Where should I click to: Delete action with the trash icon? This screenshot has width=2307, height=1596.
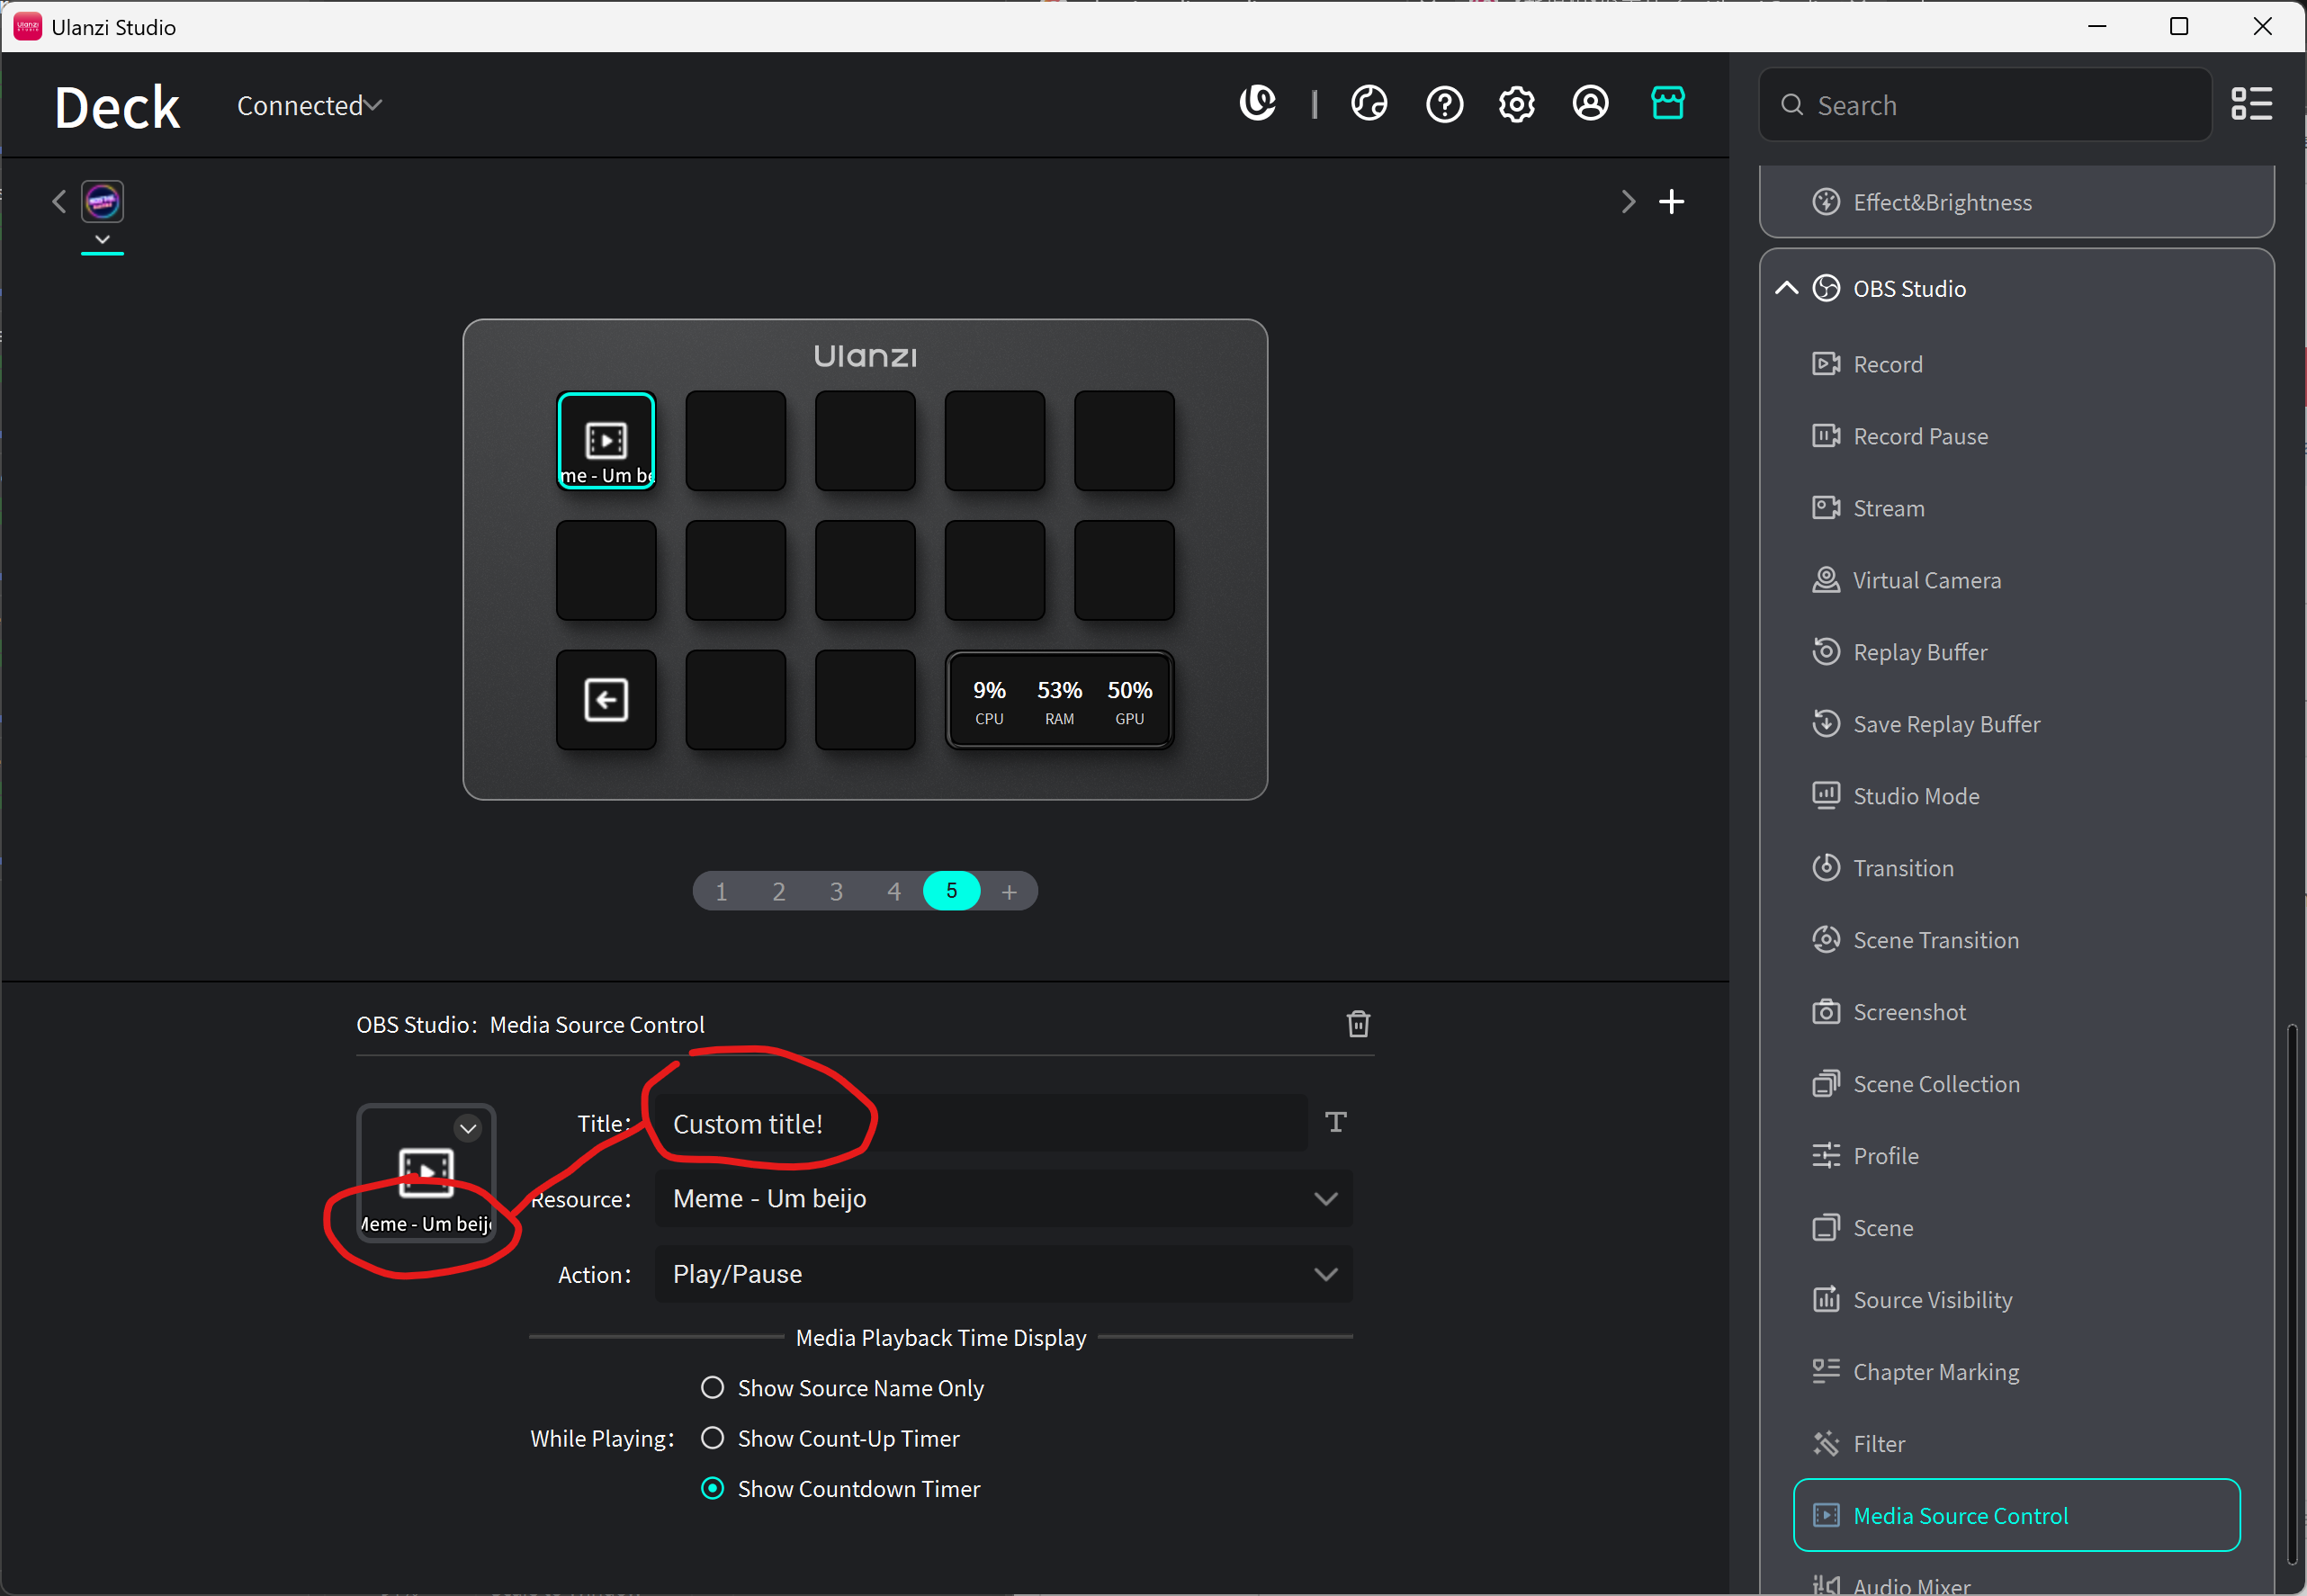coord(1357,1024)
